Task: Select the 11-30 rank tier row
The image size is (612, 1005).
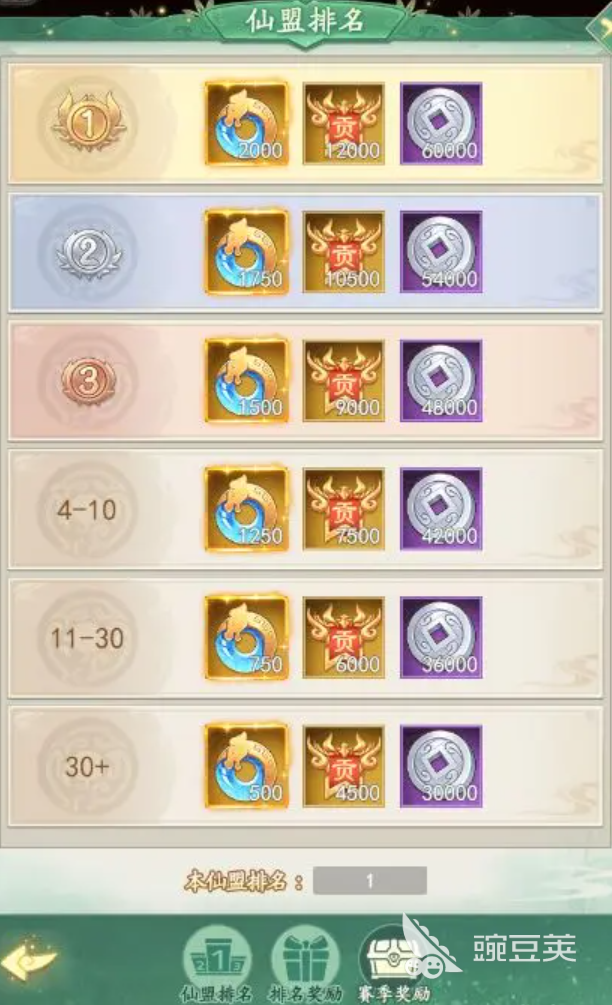Action: click(x=306, y=638)
